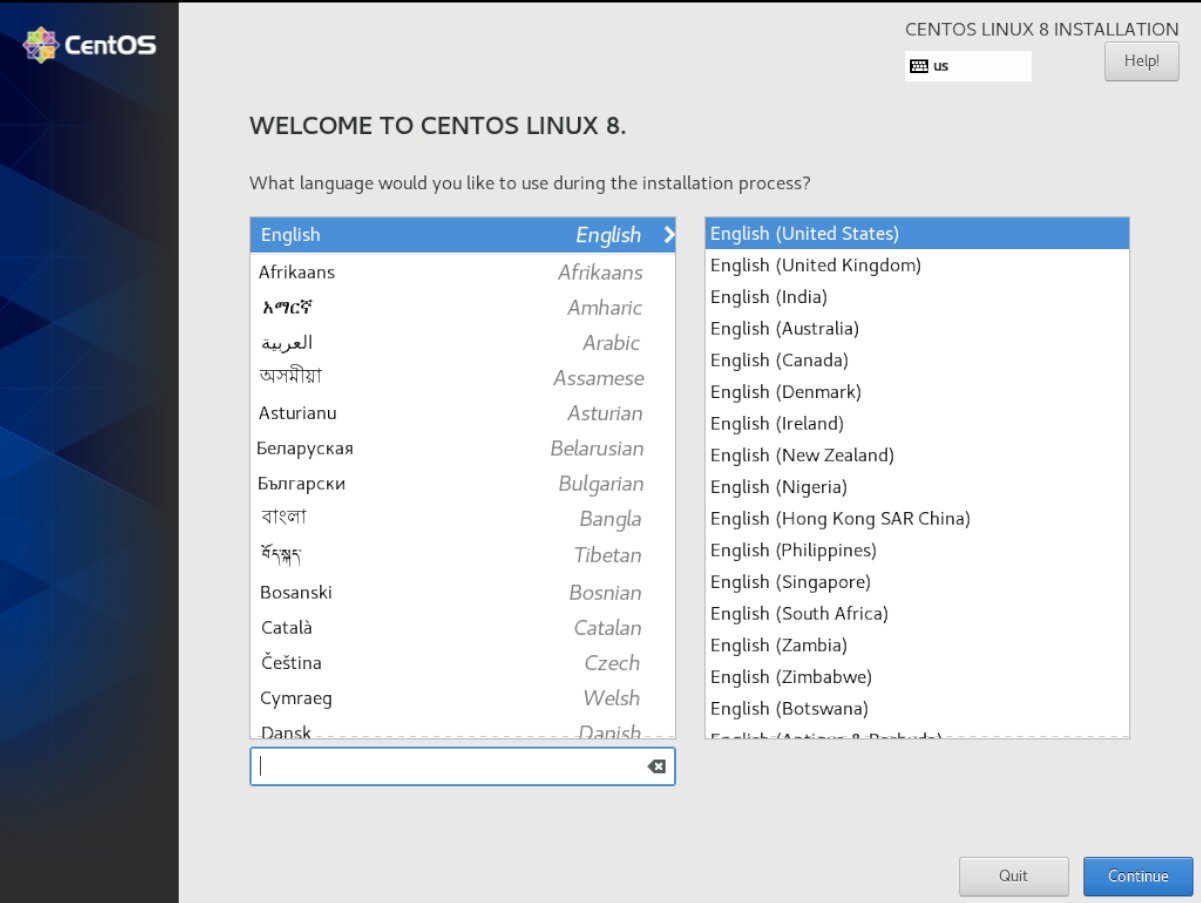Choose Català from the language list

click(285, 627)
